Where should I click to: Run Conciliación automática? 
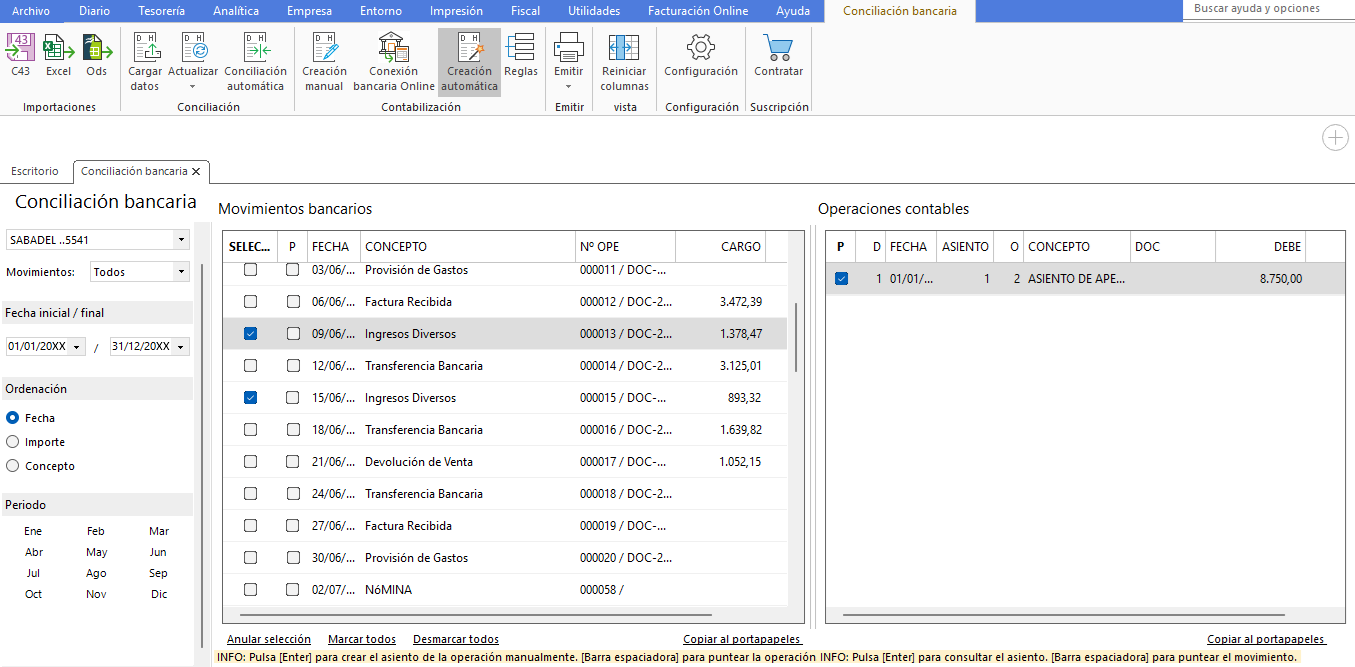click(255, 62)
